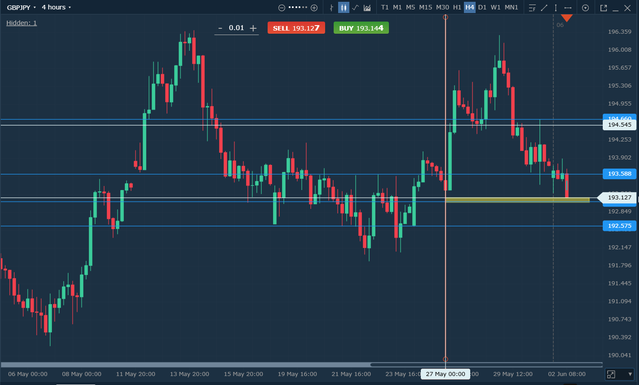Click the 27 May 00:00 time label

click(x=445, y=374)
